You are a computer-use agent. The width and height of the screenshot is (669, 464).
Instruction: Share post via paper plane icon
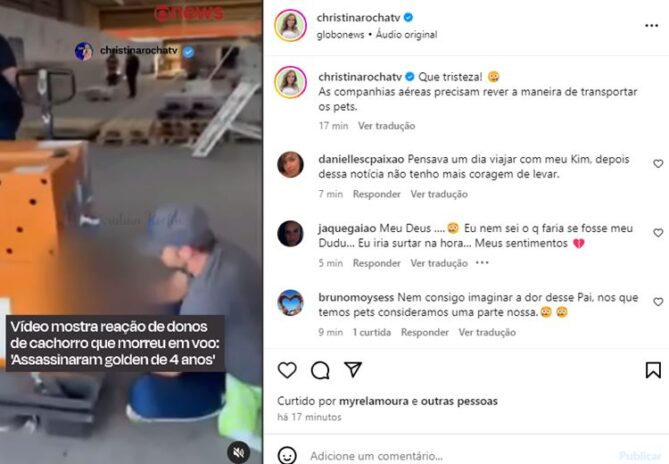353,369
